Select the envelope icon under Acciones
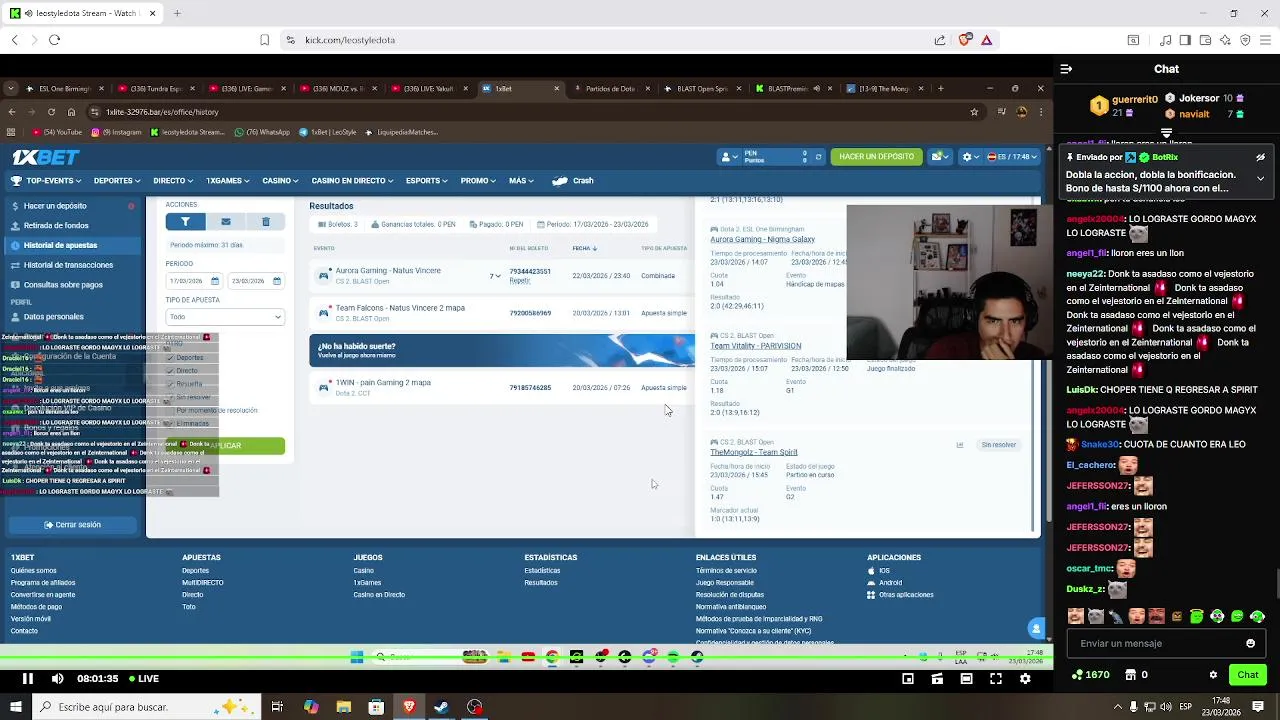 pos(225,222)
